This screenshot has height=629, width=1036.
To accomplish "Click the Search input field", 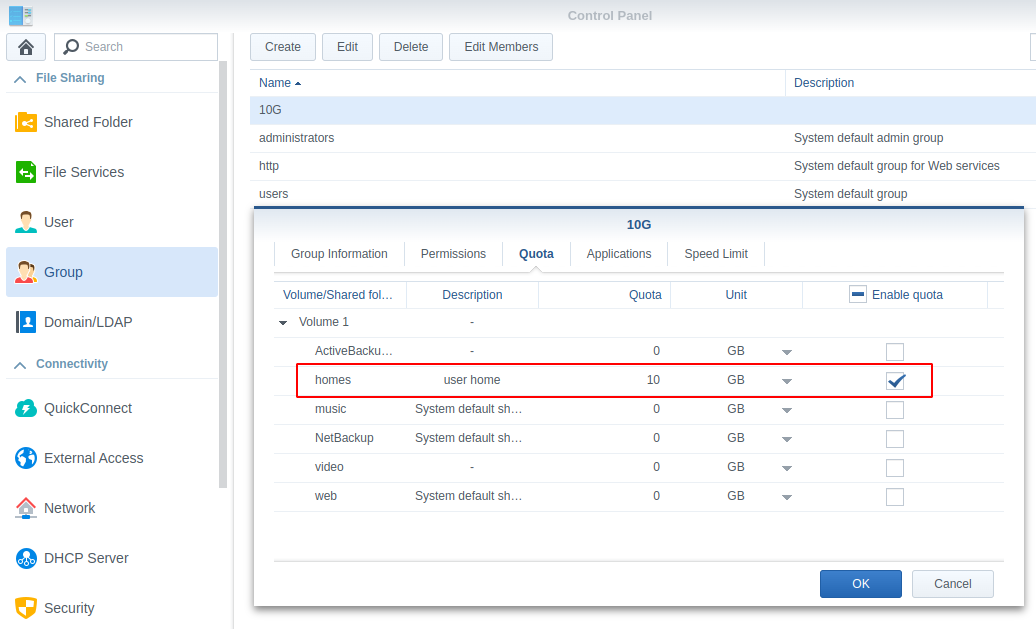I will (x=147, y=47).
